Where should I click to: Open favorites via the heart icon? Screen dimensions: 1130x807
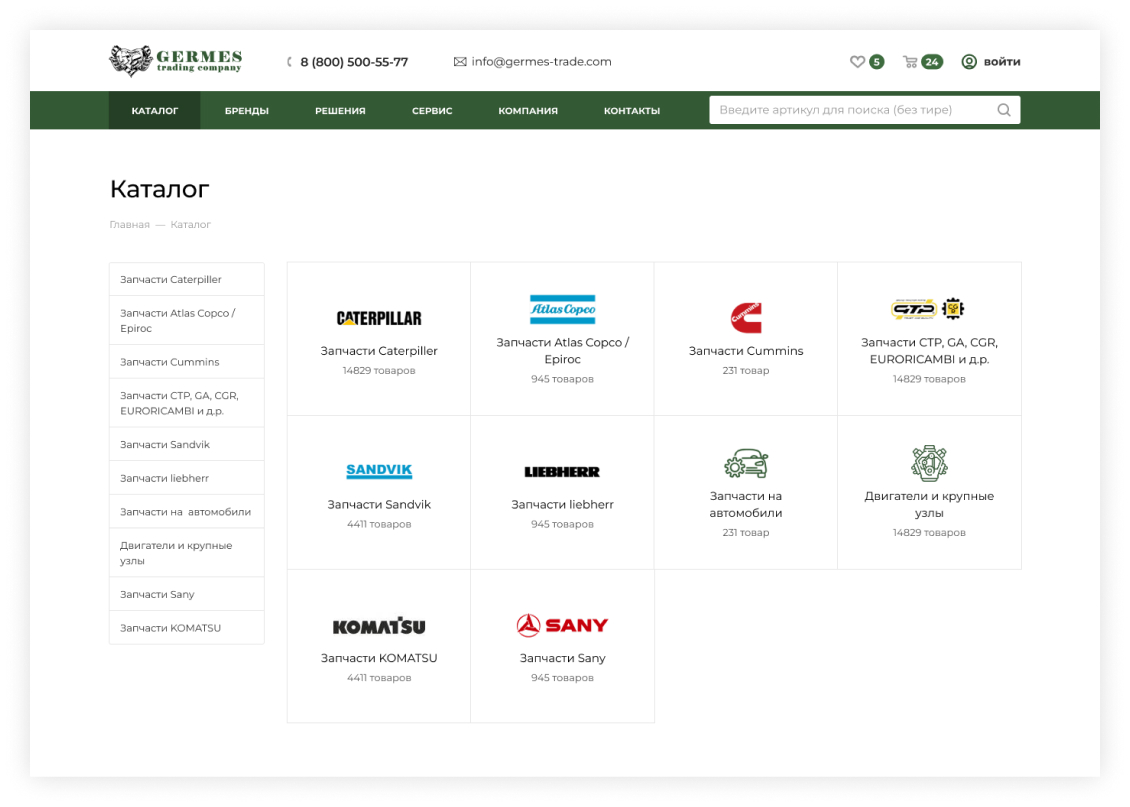point(857,62)
